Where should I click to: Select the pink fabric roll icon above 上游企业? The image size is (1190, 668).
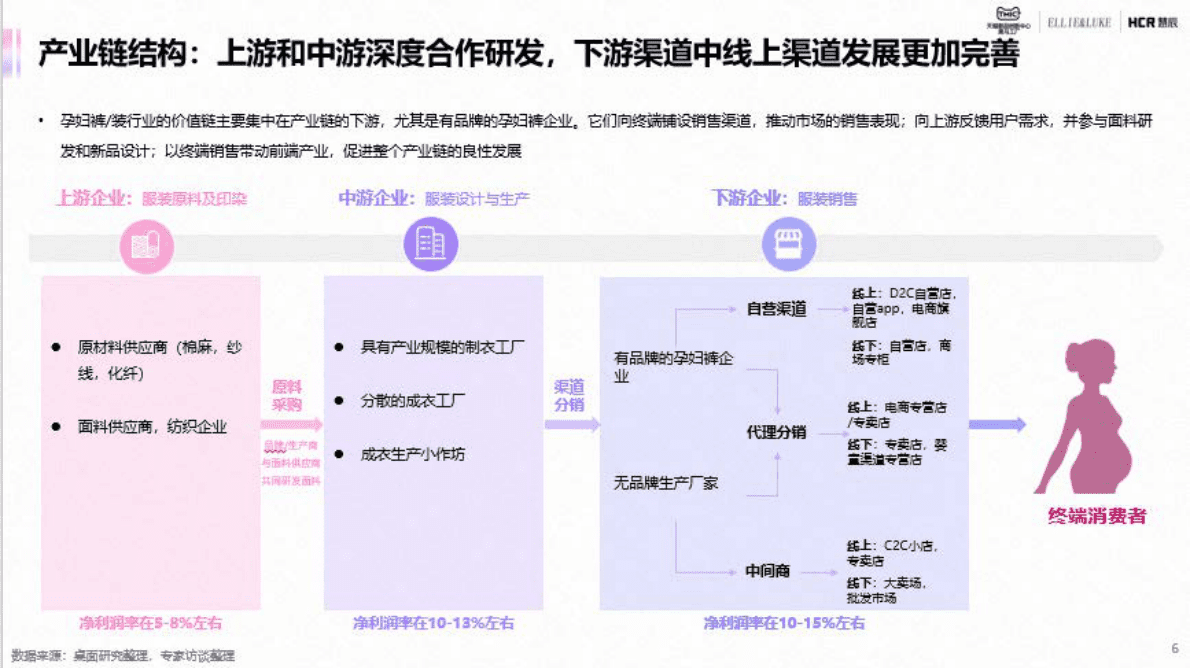click(x=146, y=246)
